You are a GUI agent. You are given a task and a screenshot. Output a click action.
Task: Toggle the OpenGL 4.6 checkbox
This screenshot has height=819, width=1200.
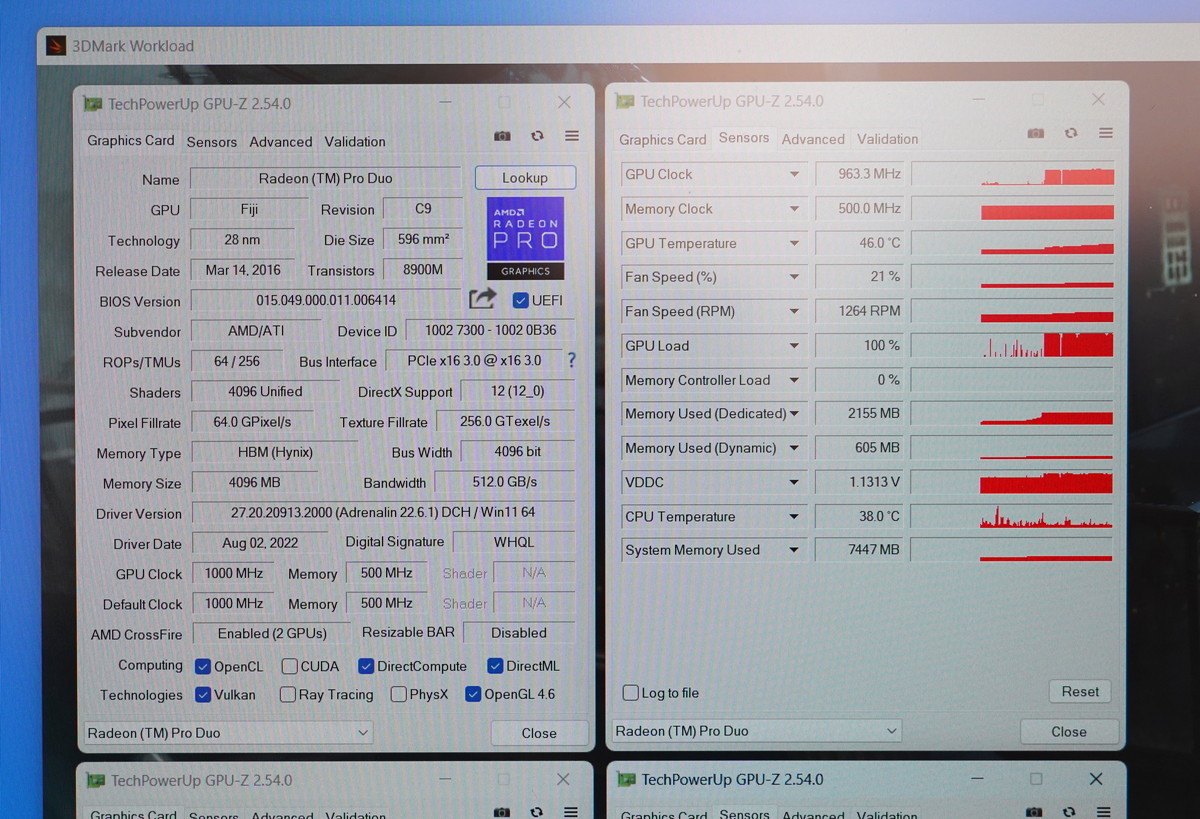click(x=473, y=694)
